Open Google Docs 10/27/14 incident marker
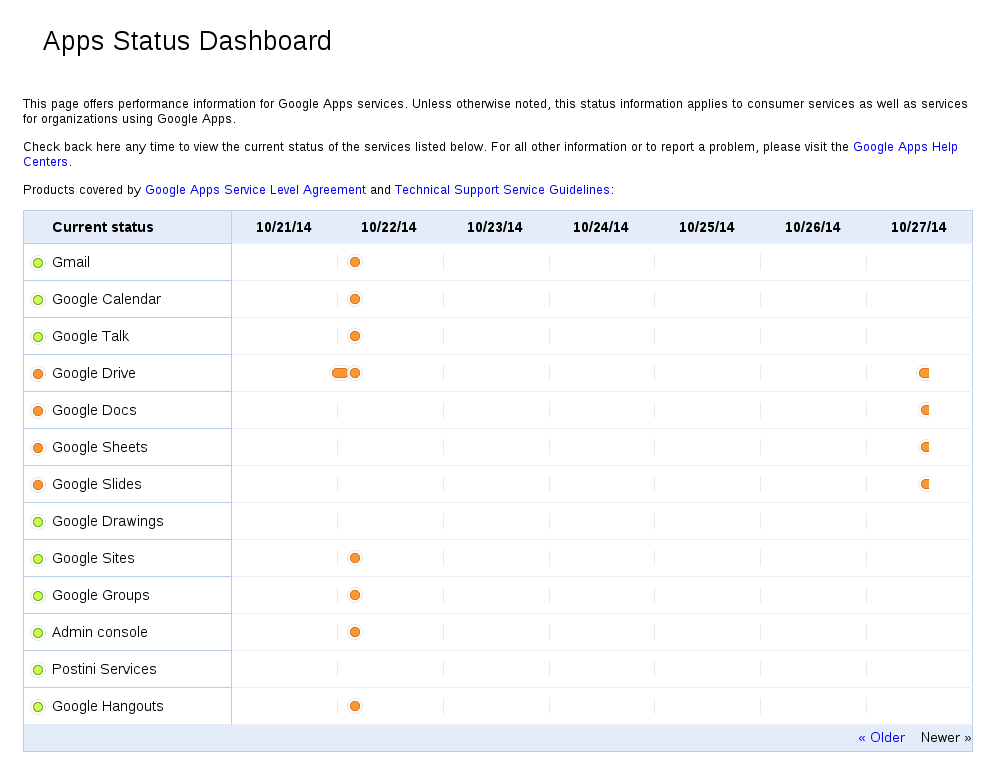The height and width of the screenshot is (759, 988). pyautogui.click(x=925, y=410)
